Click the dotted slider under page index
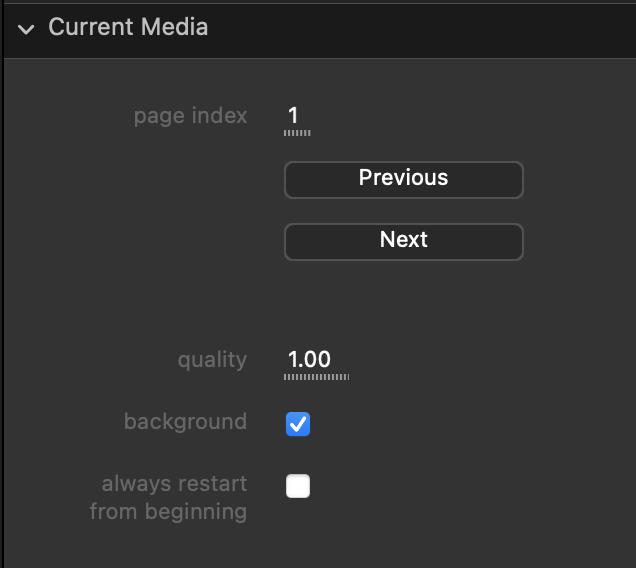 tap(297, 132)
